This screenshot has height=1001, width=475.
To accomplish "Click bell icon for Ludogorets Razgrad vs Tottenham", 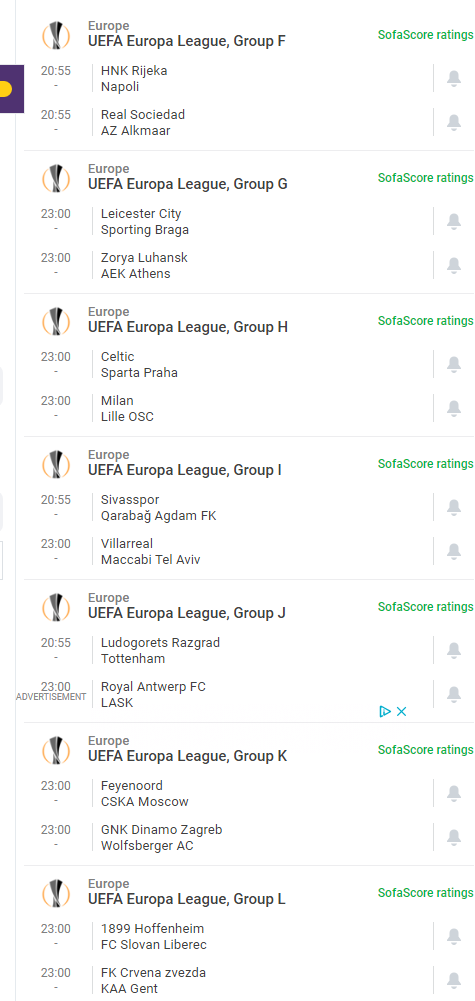I will pyautogui.click(x=453, y=651).
